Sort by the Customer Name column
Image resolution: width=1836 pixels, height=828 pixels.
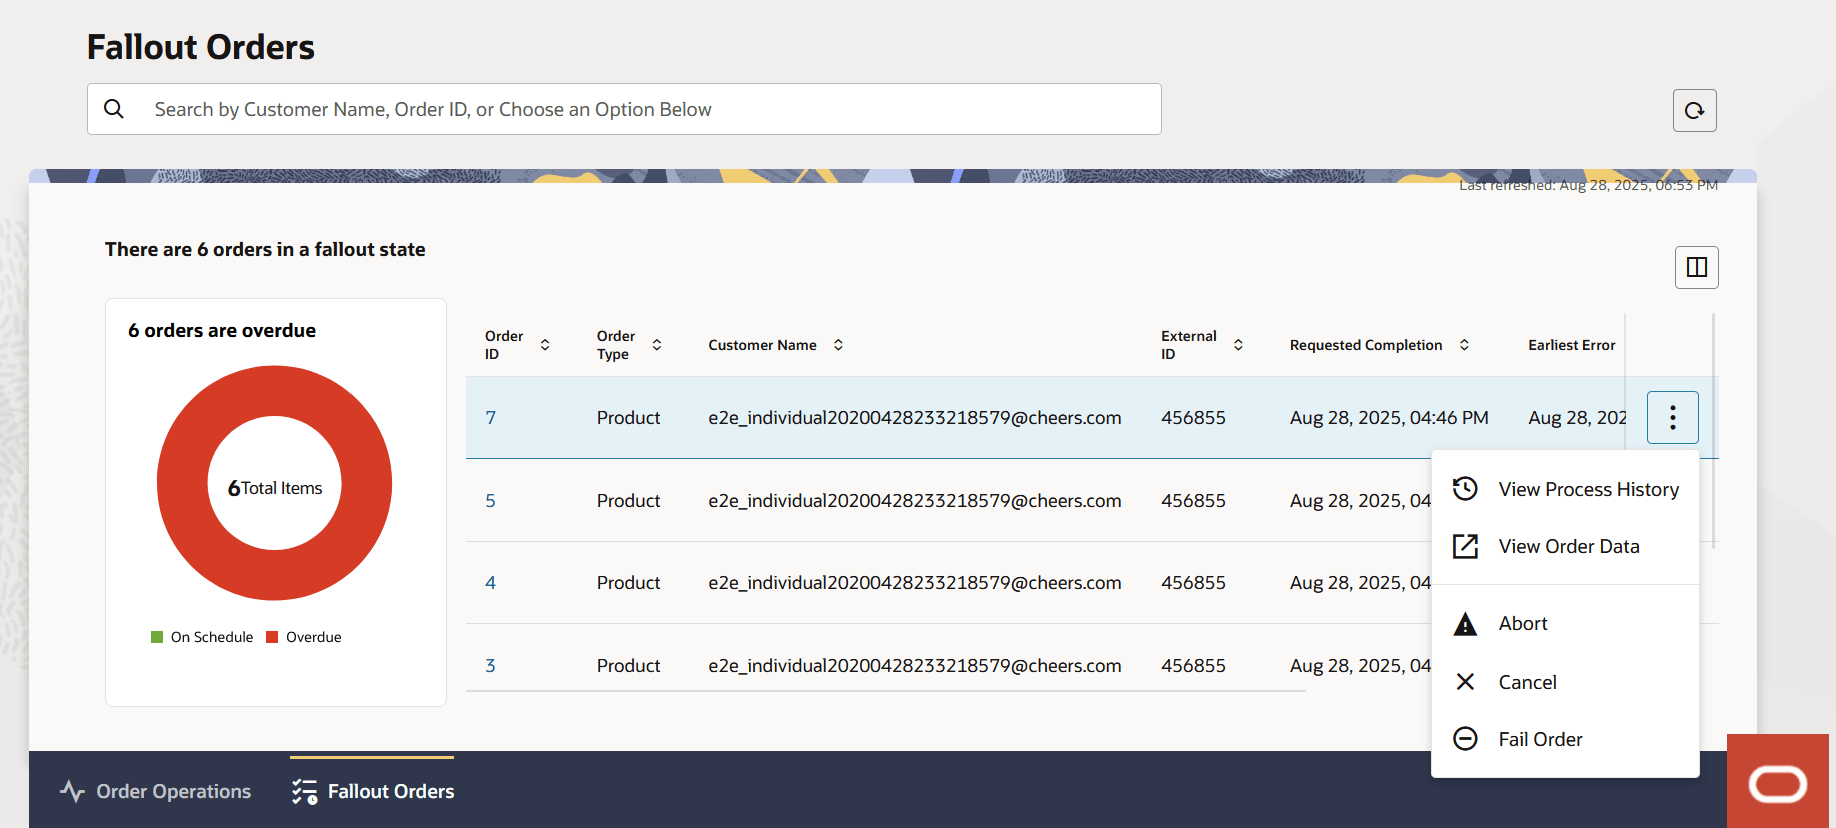click(x=838, y=345)
